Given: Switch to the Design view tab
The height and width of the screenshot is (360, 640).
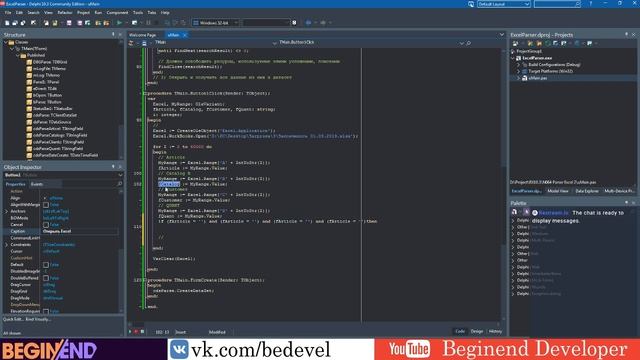Looking at the screenshot, I should coord(477,331).
